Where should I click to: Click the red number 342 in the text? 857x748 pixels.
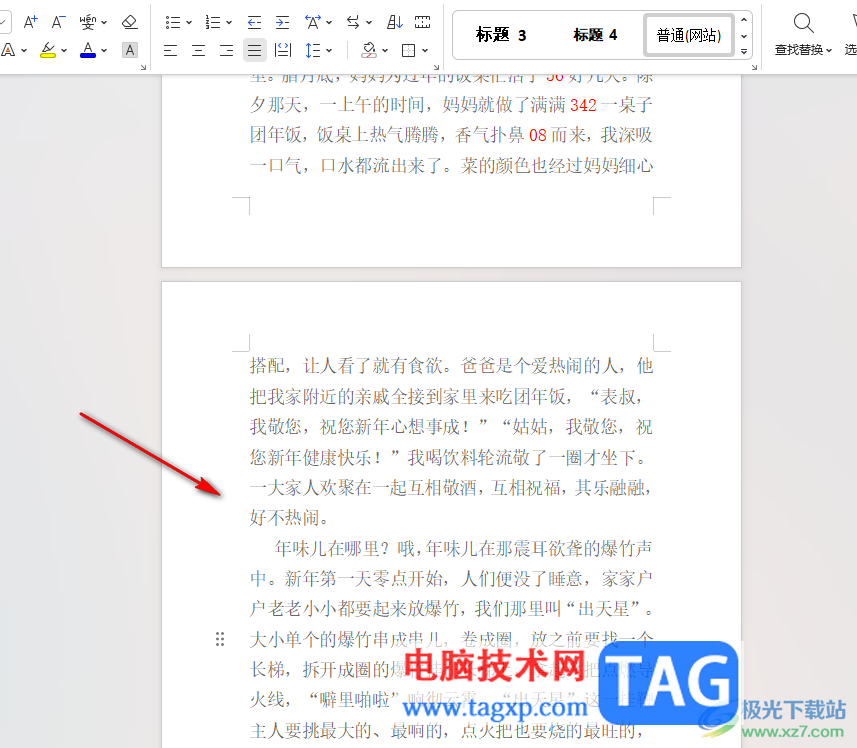point(583,105)
